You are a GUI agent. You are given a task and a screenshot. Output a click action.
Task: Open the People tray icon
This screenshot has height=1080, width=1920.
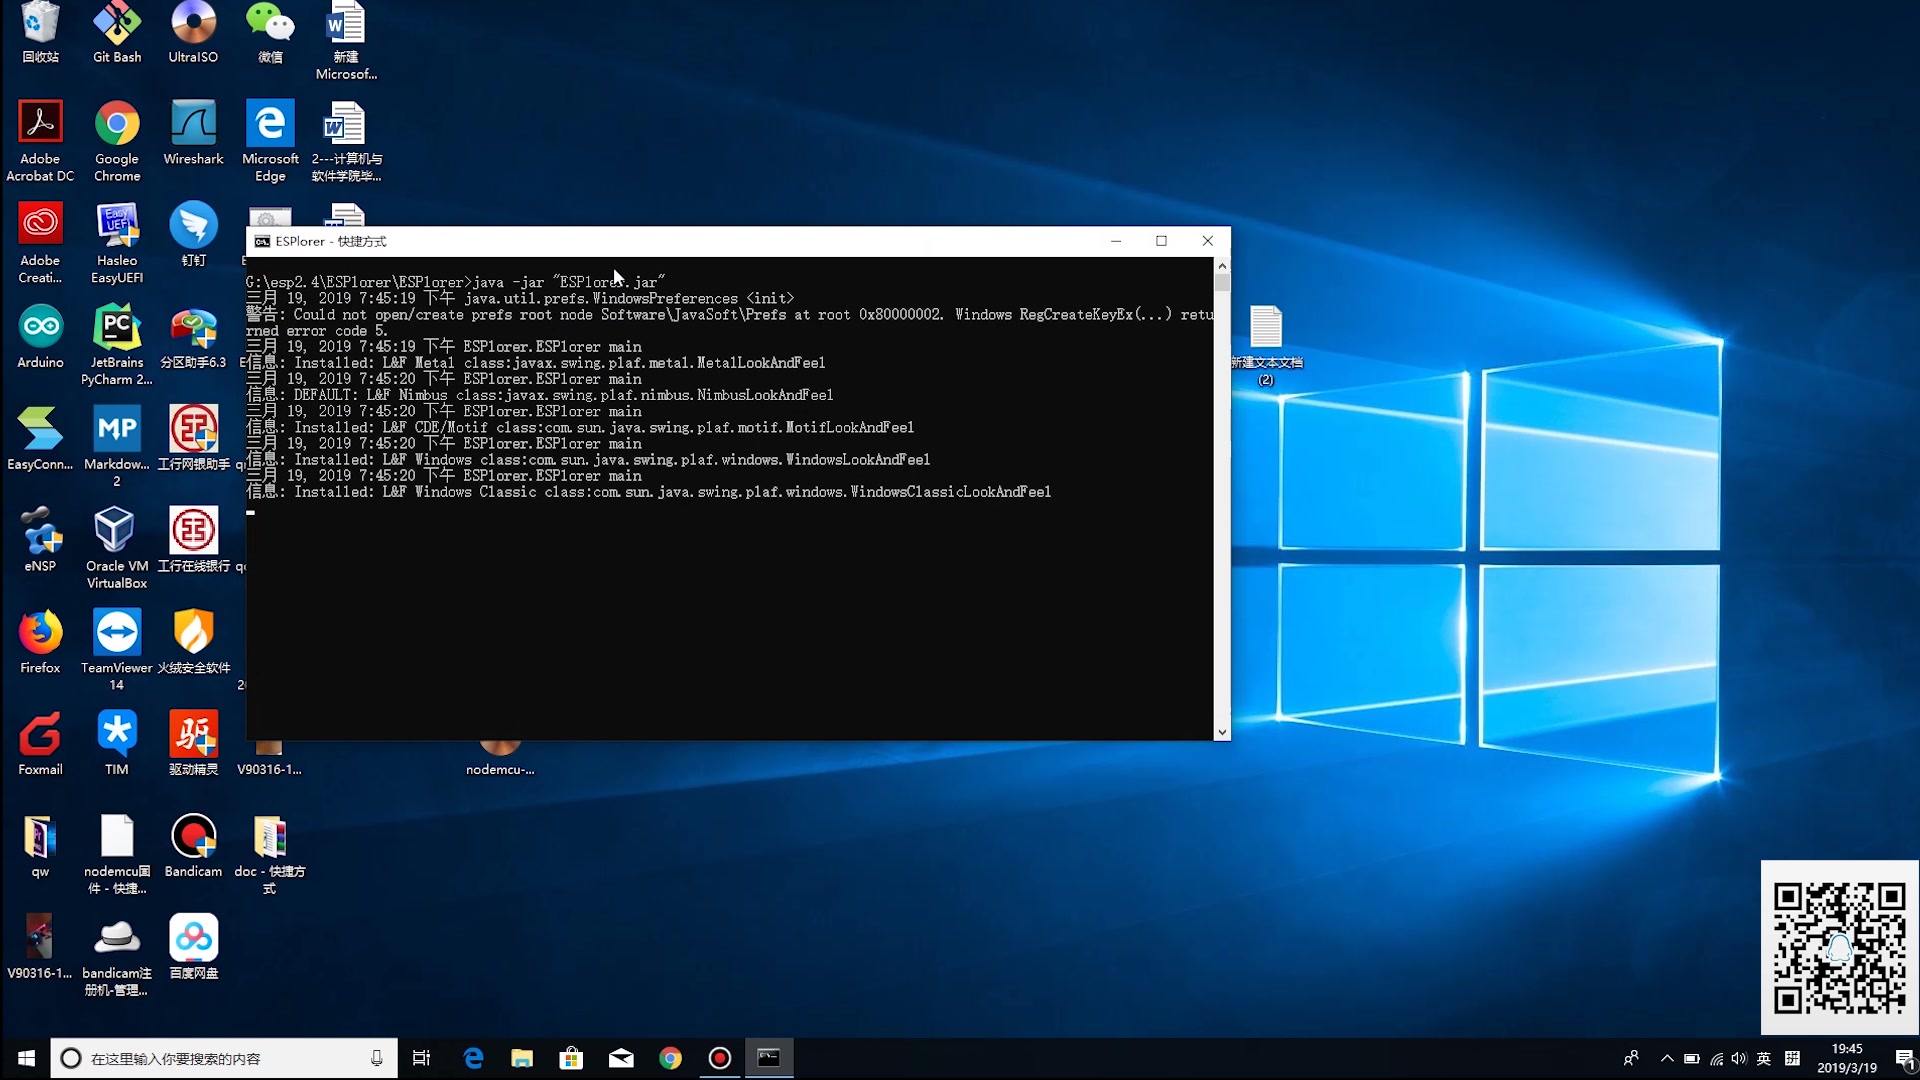point(1631,1058)
